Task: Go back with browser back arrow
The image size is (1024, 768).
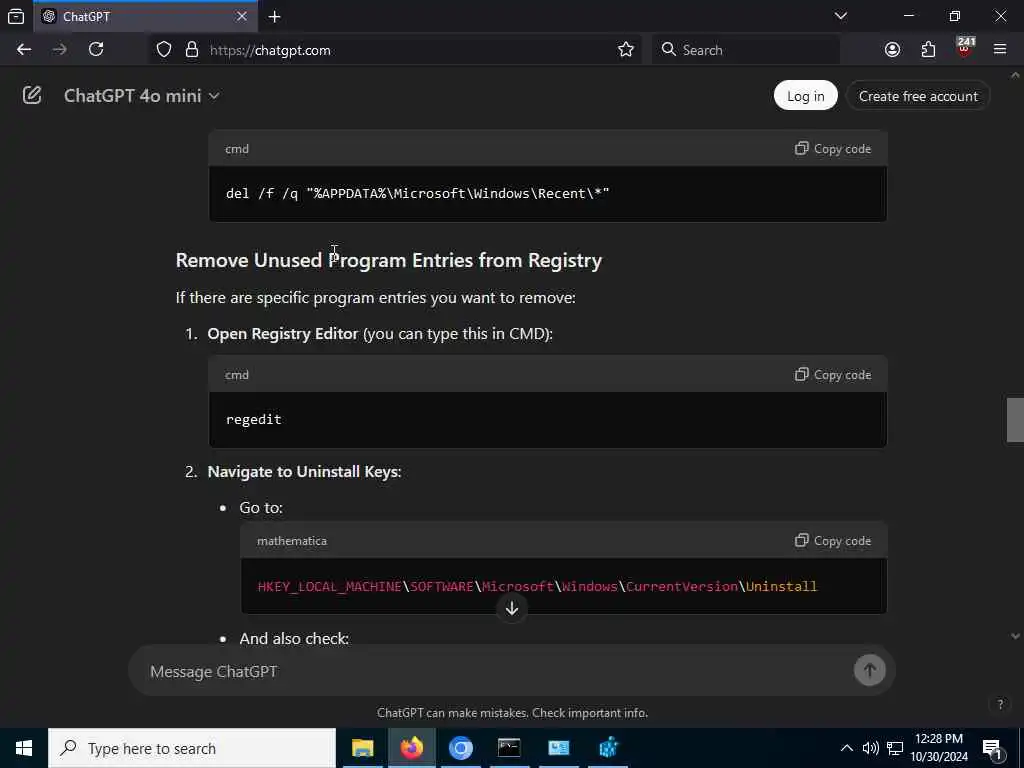Action: pos(24,50)
